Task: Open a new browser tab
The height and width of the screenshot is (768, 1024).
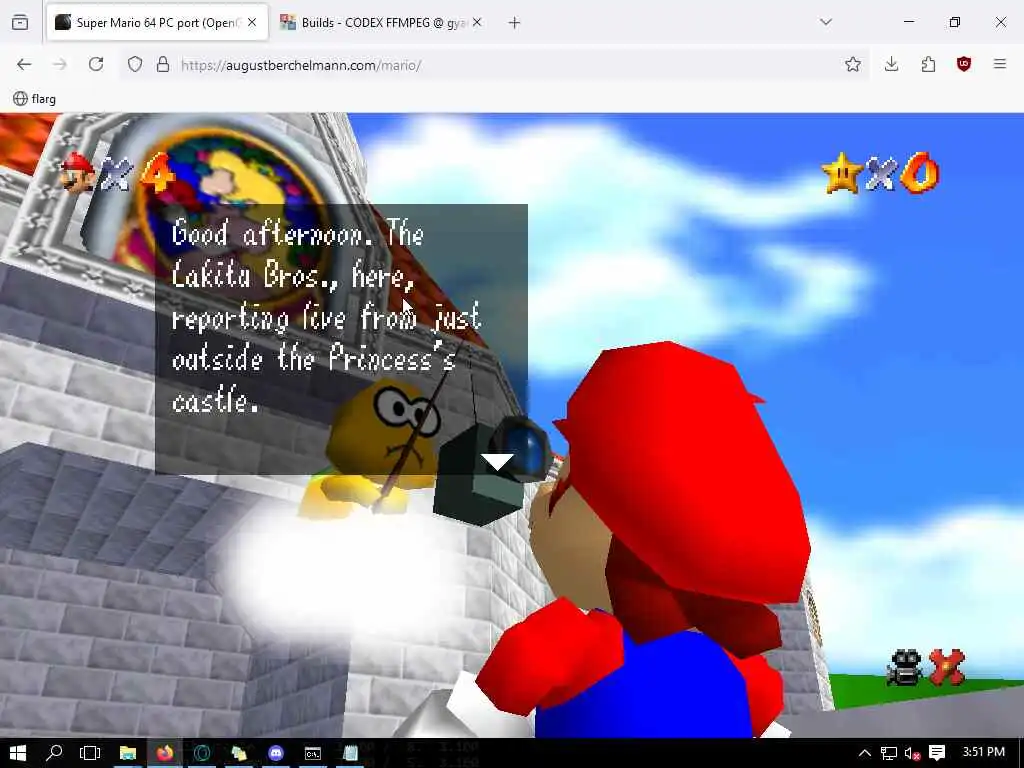Action: click(515, 23)
